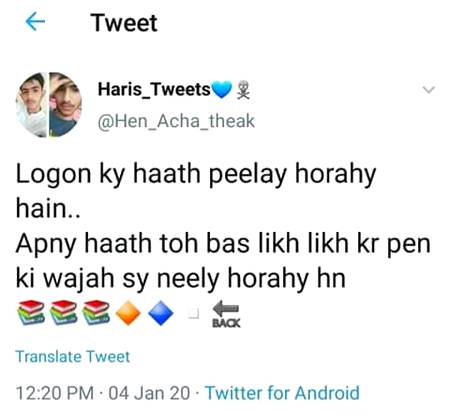Screen dimensions: 450x420
Task: Open the Twitter for Android link
Action: [x=282, y=393]
